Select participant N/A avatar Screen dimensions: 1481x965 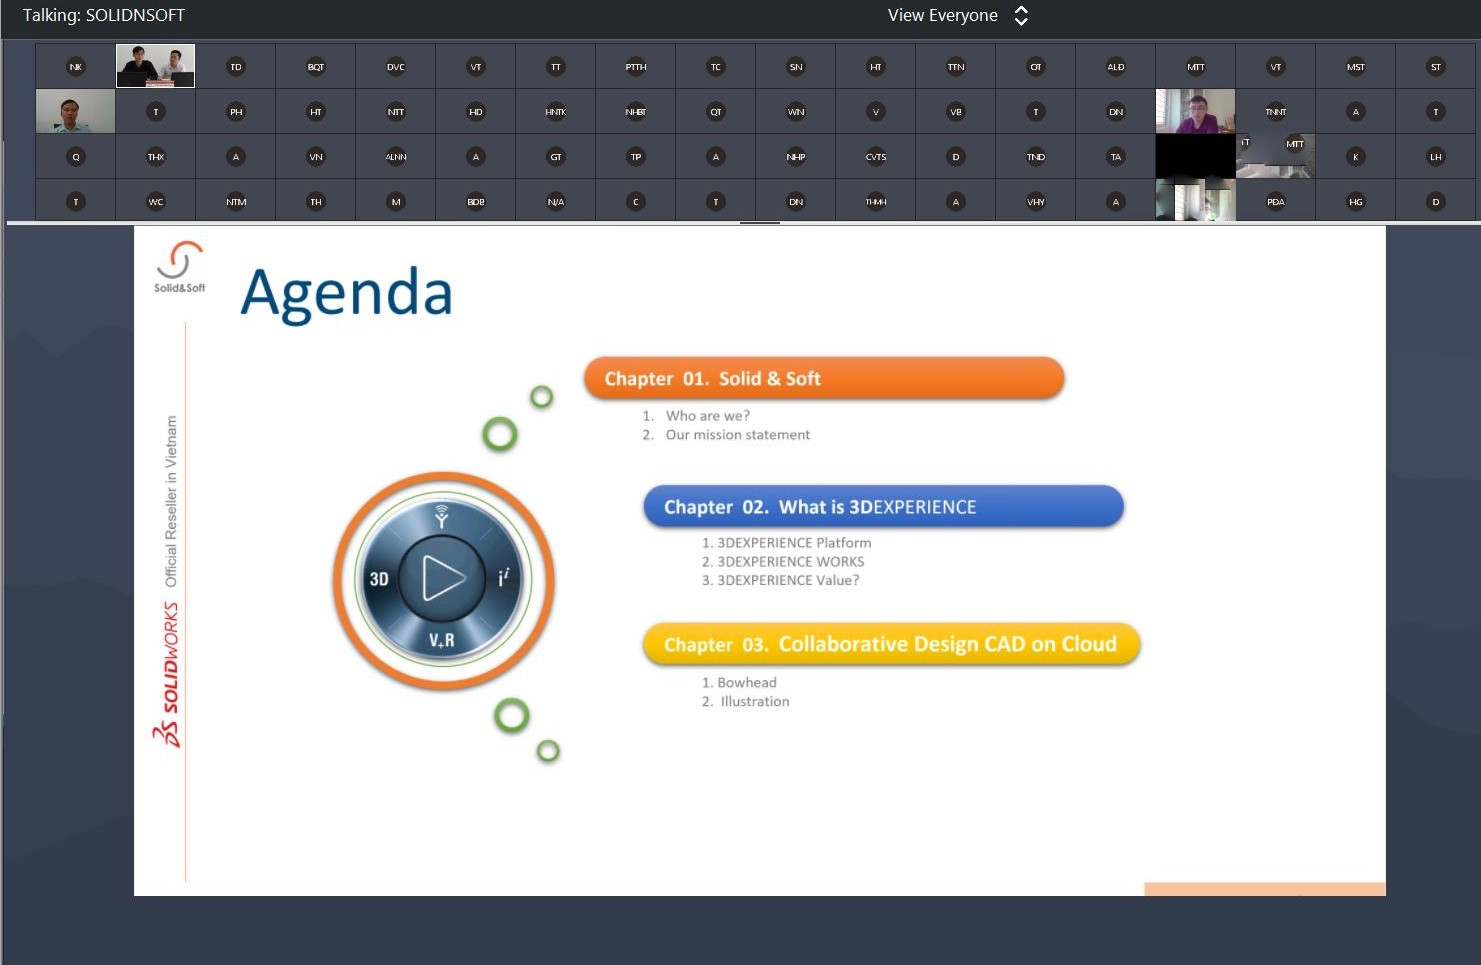[556, 202]
